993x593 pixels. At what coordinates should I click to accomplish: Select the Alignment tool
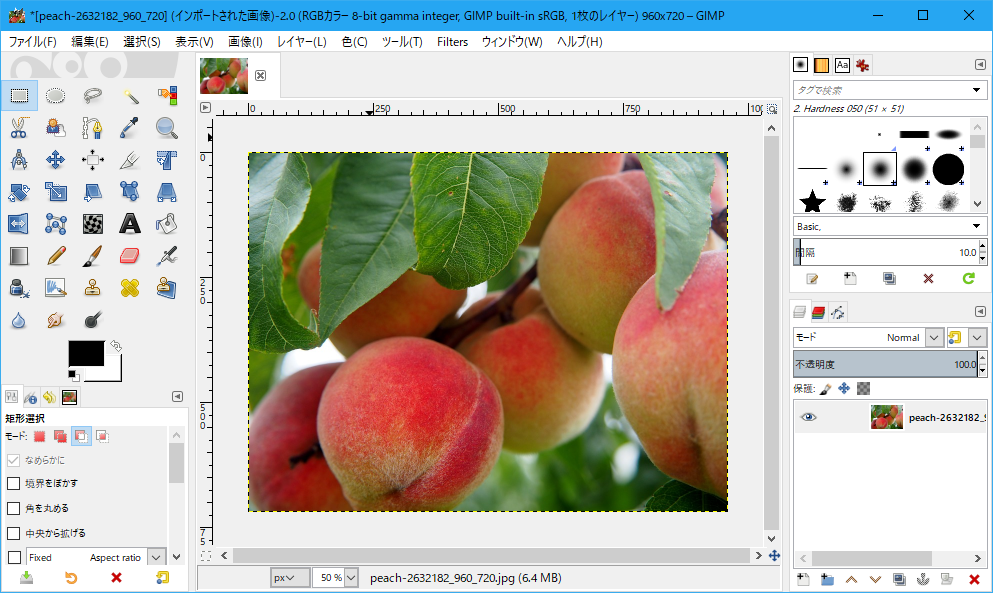point(92,160)
